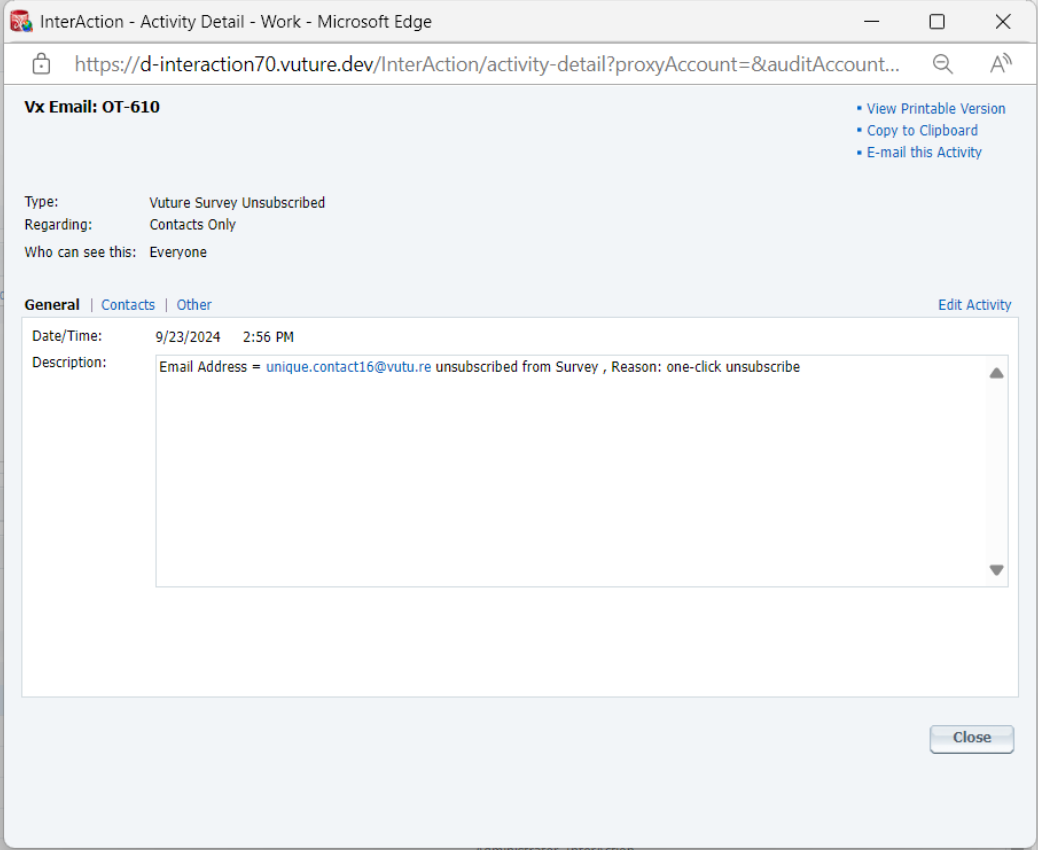Click the site lock icon in address bar
This screenshot has height=850, width=1038.
(41, 64)
